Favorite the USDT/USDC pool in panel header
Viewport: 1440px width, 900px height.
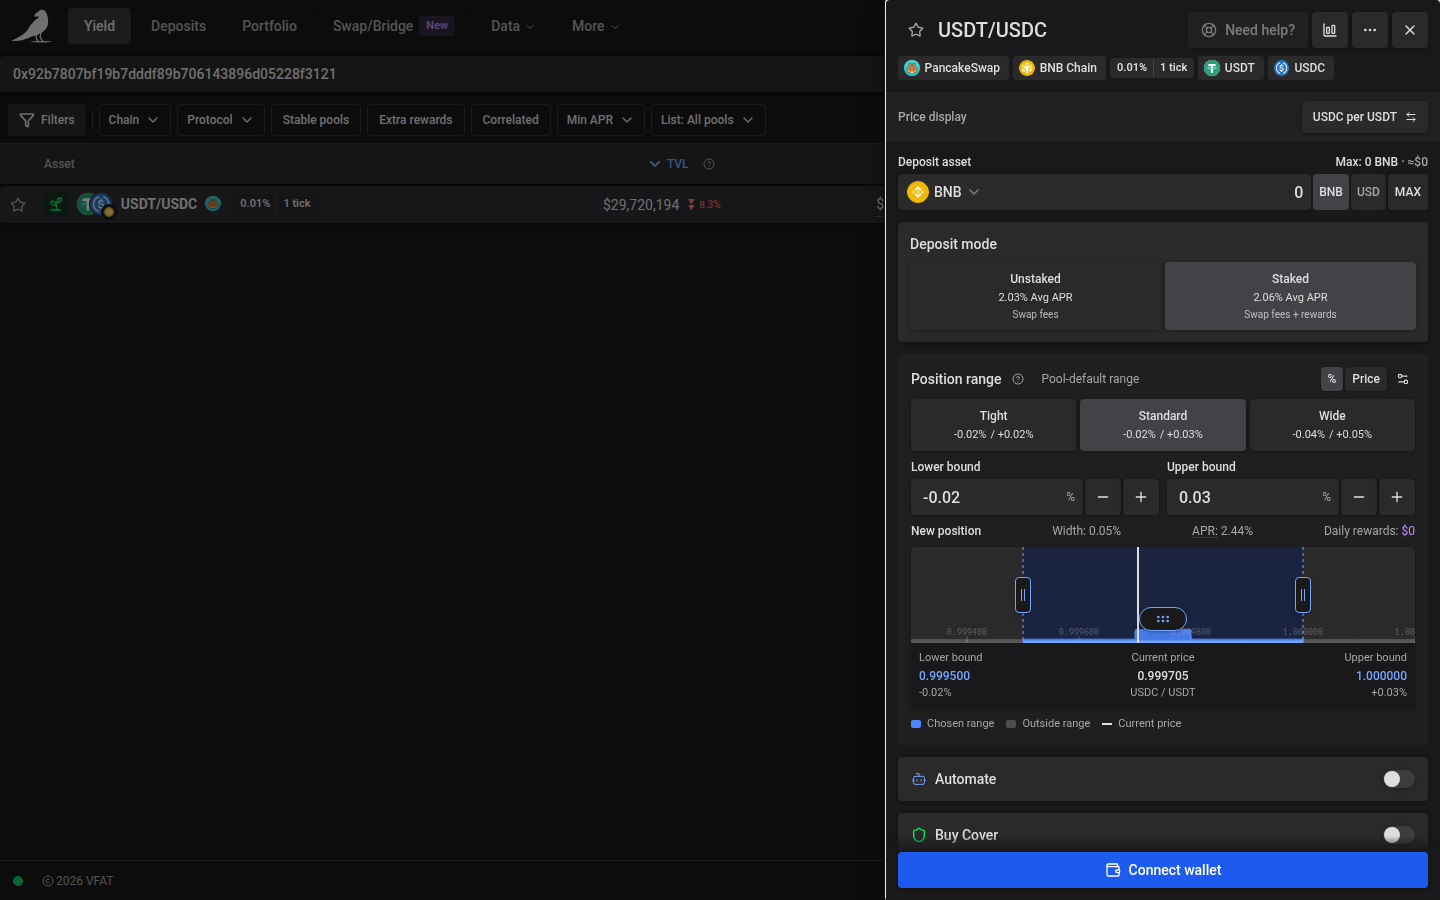click(x=915, y=30)
